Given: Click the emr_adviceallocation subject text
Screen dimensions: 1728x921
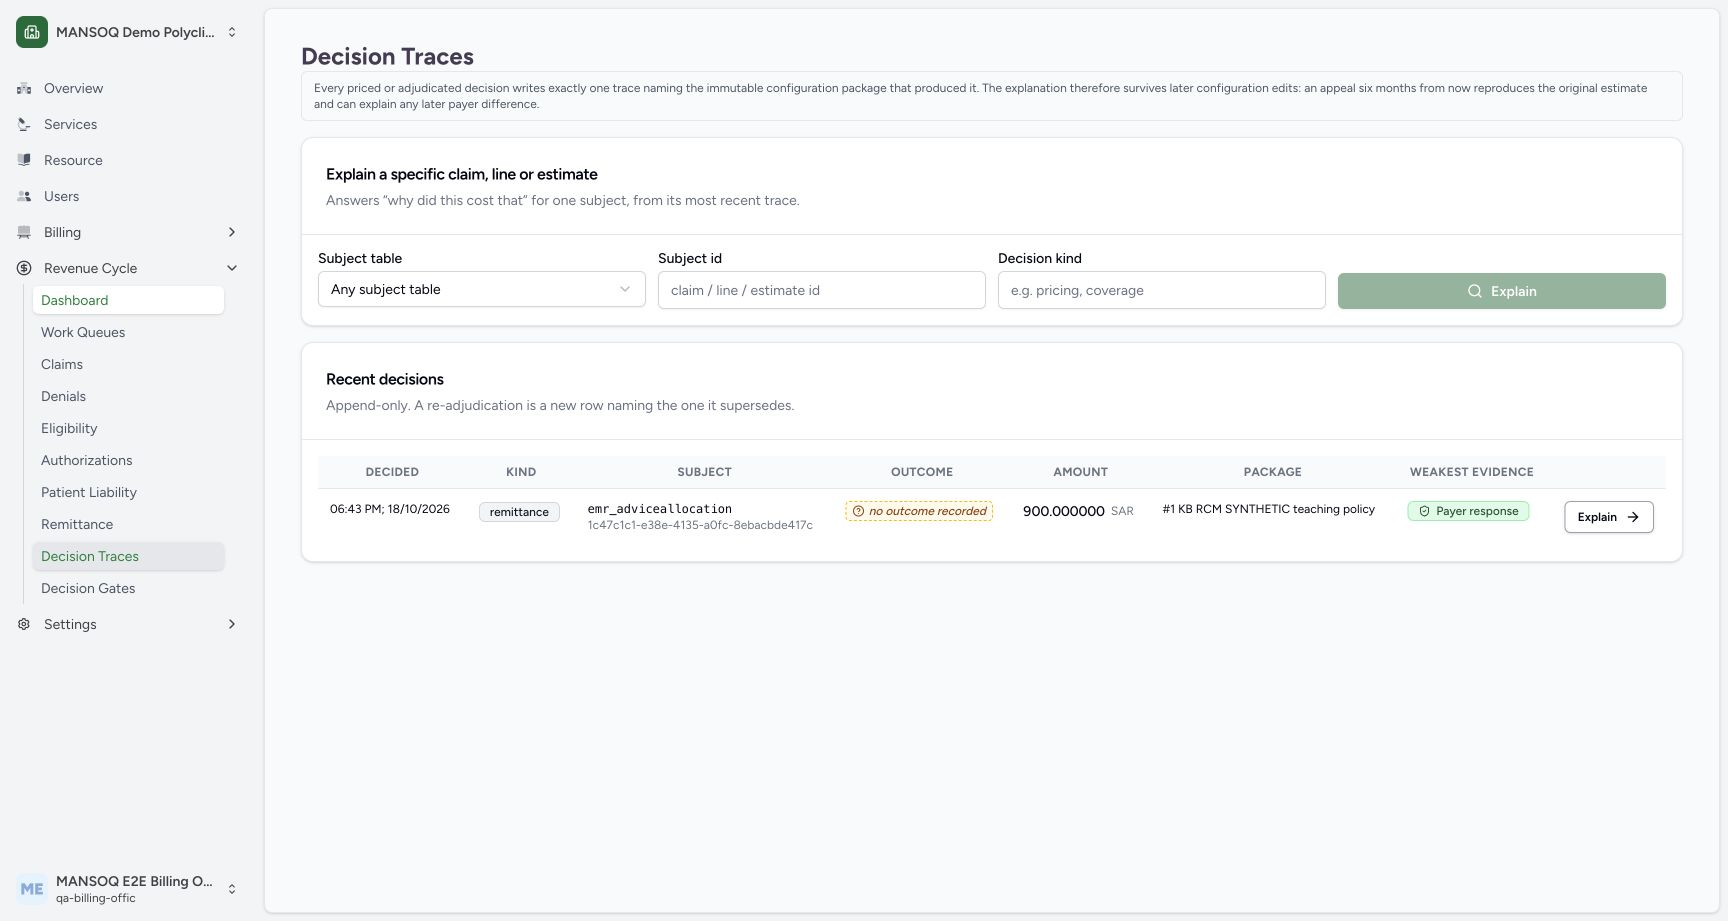Looking at the screenshot, I should coord(660,509).
